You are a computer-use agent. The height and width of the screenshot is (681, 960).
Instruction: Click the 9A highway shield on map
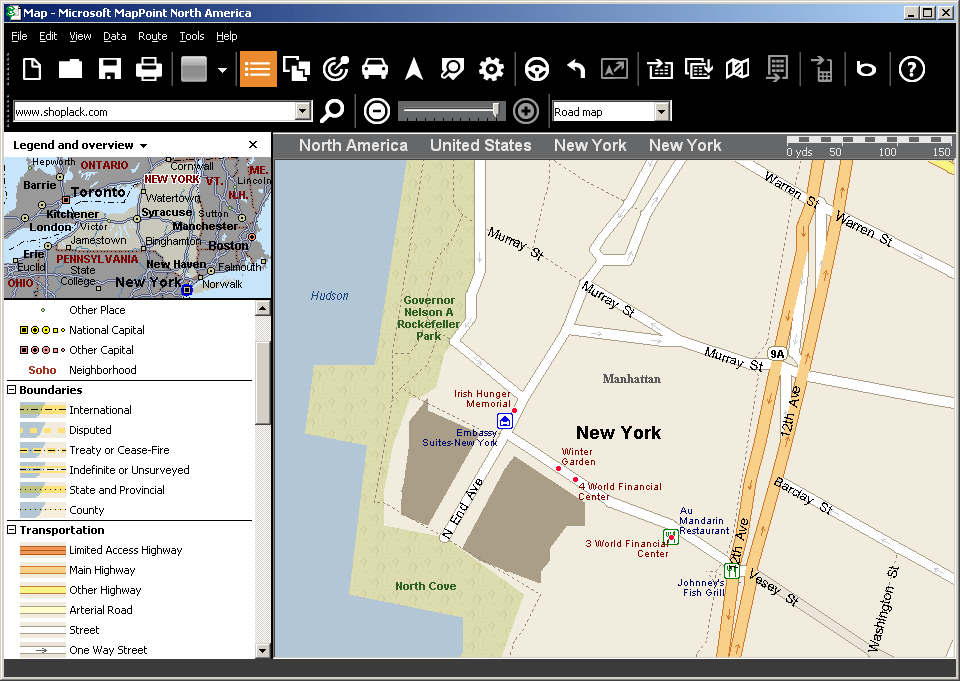(777, 354)
